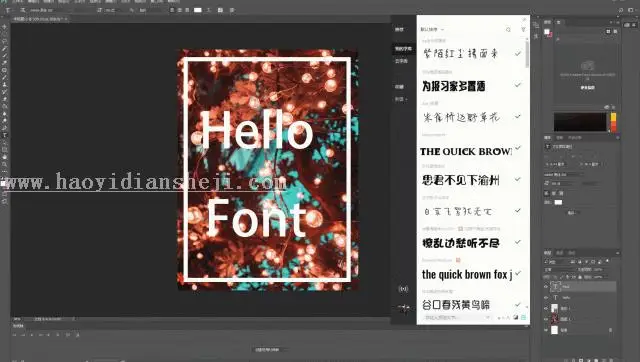The width and height of the screenshot is (640, 362).
Task: Click the Font layer thumbnail
Action: 555,286
